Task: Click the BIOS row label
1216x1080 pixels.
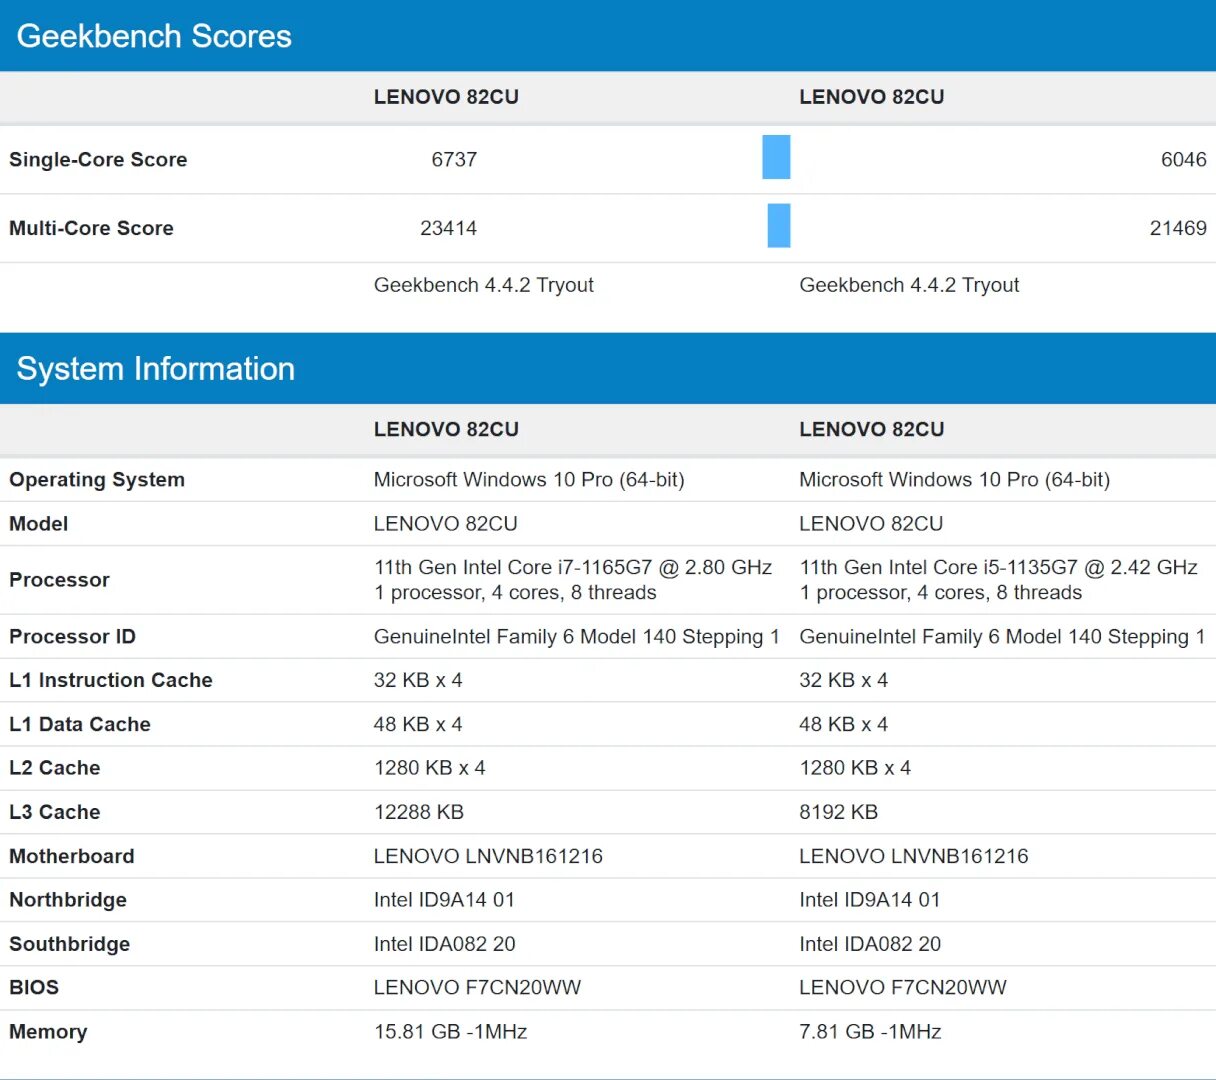Action: click(34, 988)
